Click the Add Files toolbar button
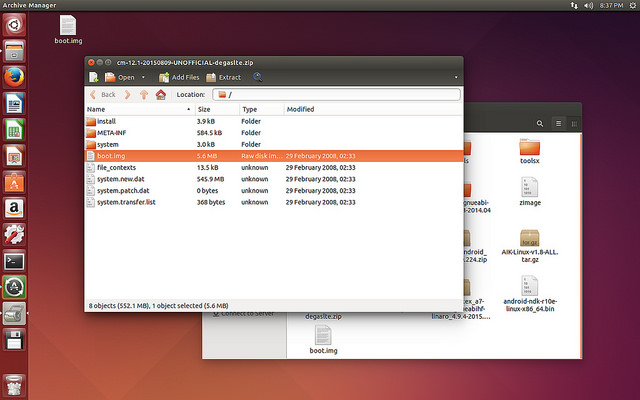 [179, 77]
